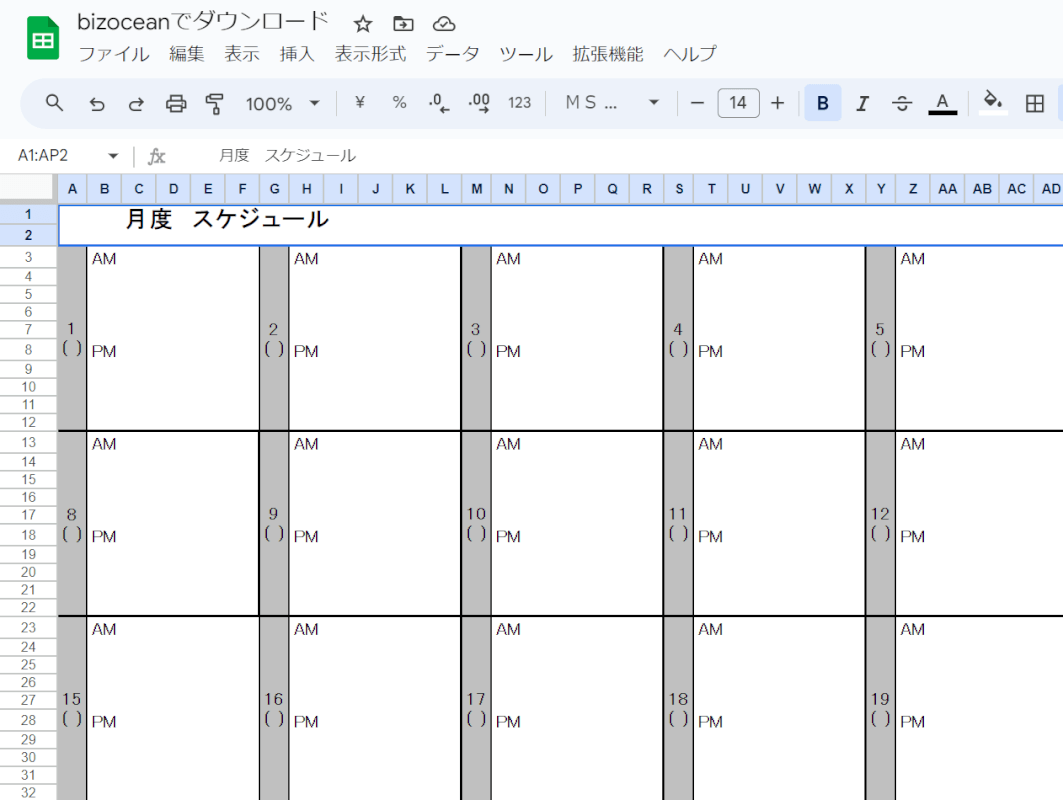The height and width of the screenshot is (800, 1063).
Task: Expand the 100% zoom dropdown
Action: pos(283,103)
